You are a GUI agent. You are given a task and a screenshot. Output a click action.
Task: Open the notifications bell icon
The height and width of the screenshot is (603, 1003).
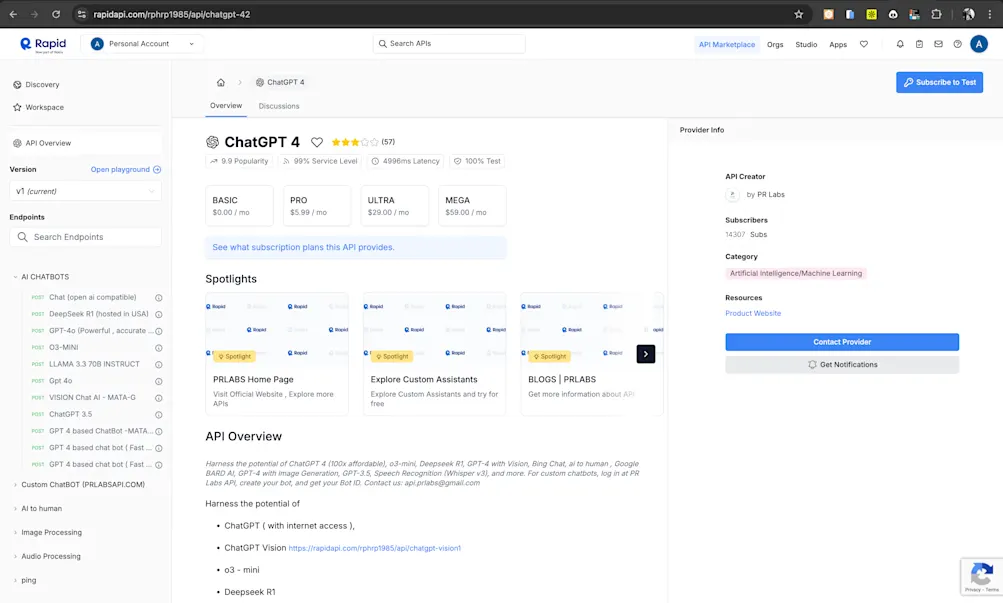(x=900, y=44)
